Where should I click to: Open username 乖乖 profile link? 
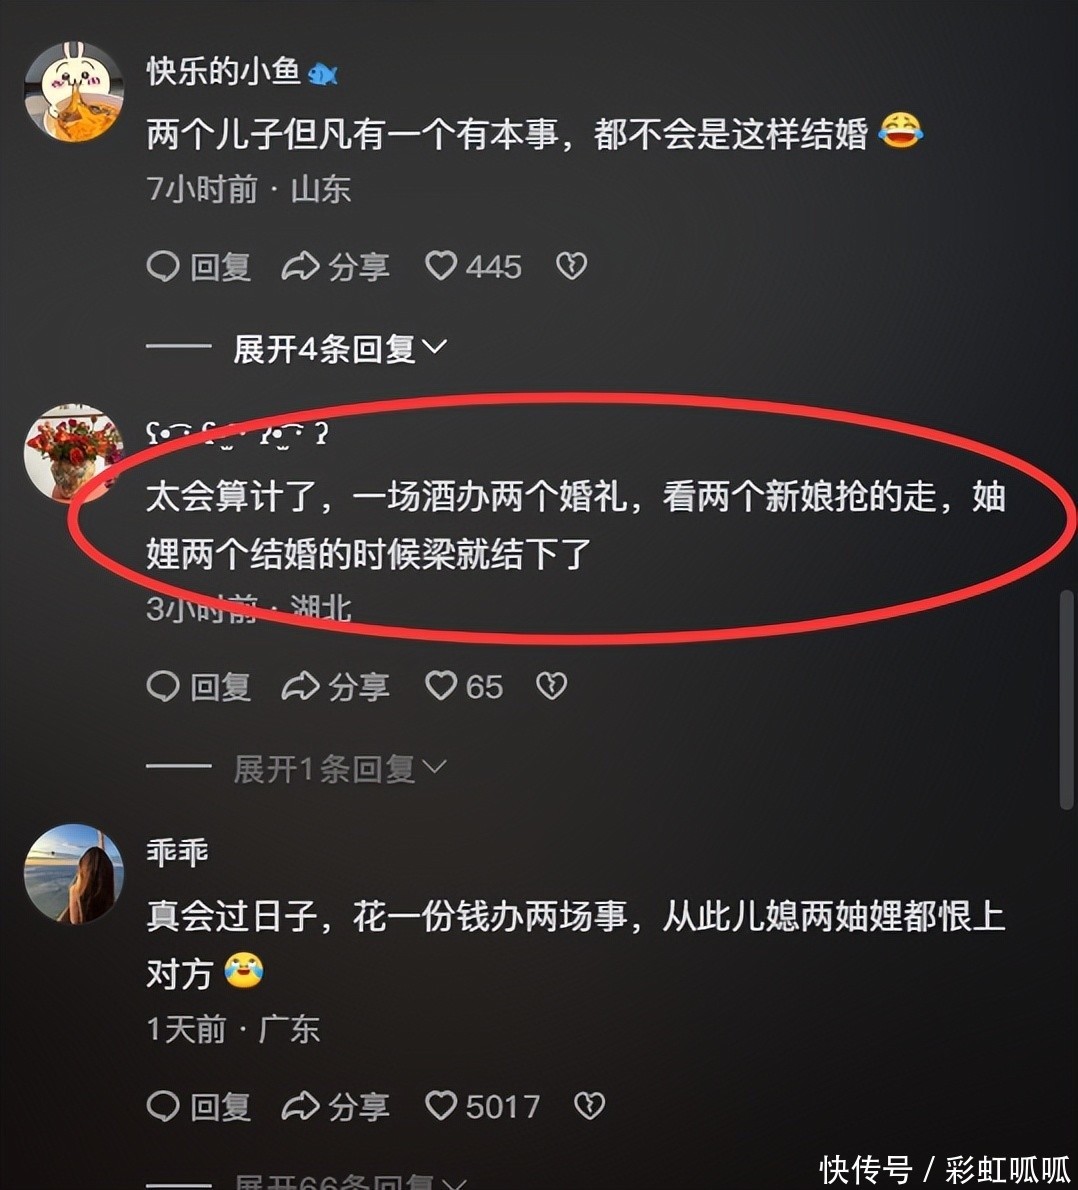pos(177,852)
